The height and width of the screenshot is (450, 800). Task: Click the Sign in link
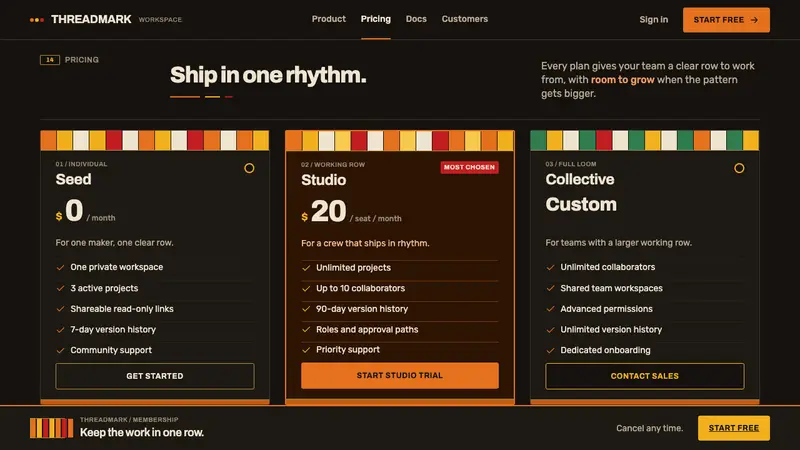[654, 19]
